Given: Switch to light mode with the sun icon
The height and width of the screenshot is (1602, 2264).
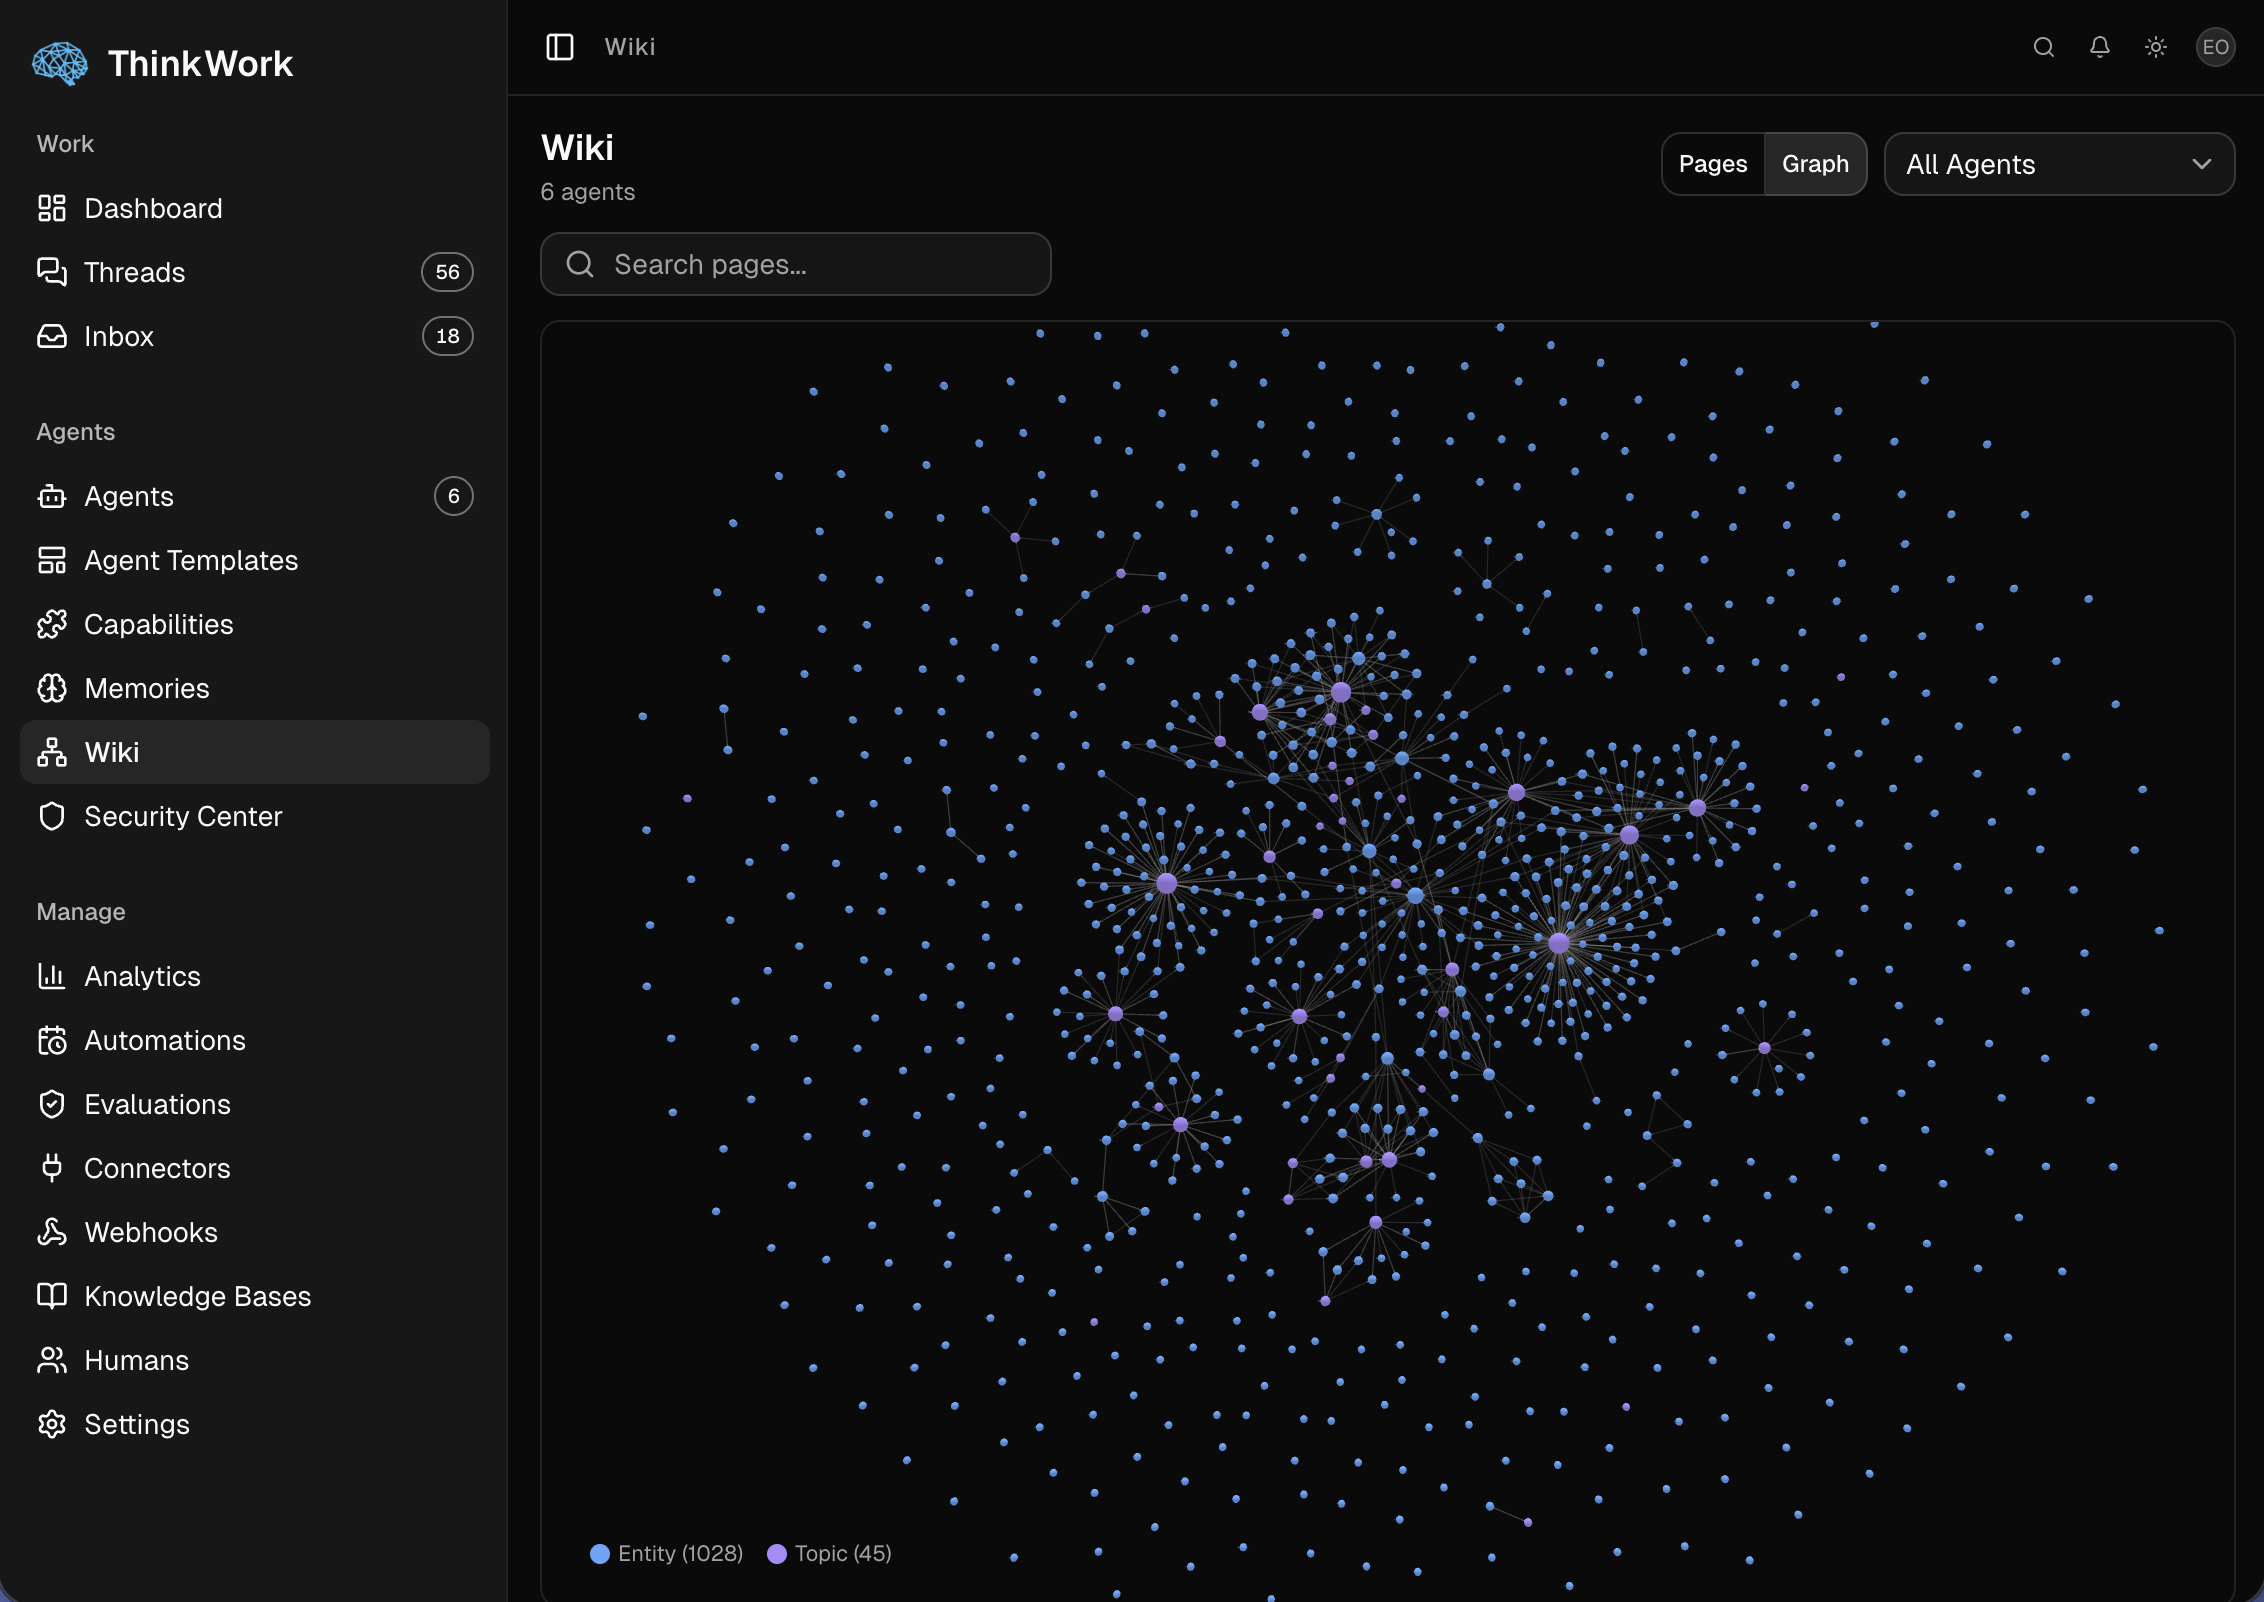Looking at the screenshot, I should (x=2156, y=47).
